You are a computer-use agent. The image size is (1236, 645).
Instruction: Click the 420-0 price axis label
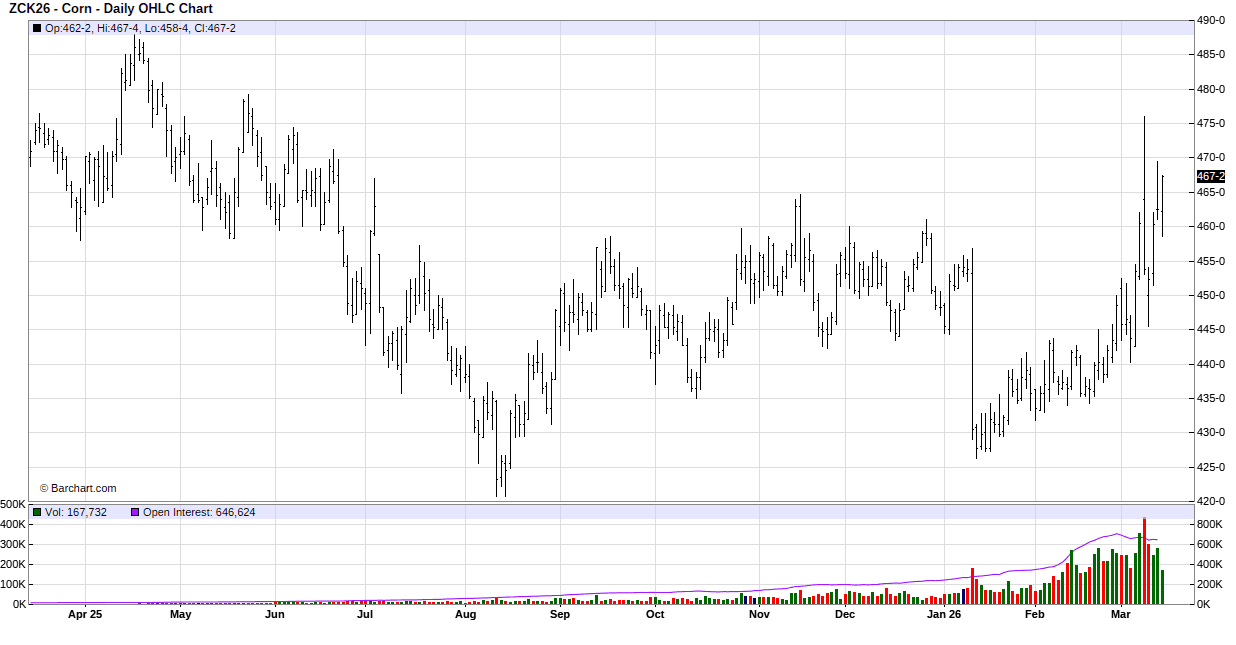pyautogui.click(x=1211, y=501)
